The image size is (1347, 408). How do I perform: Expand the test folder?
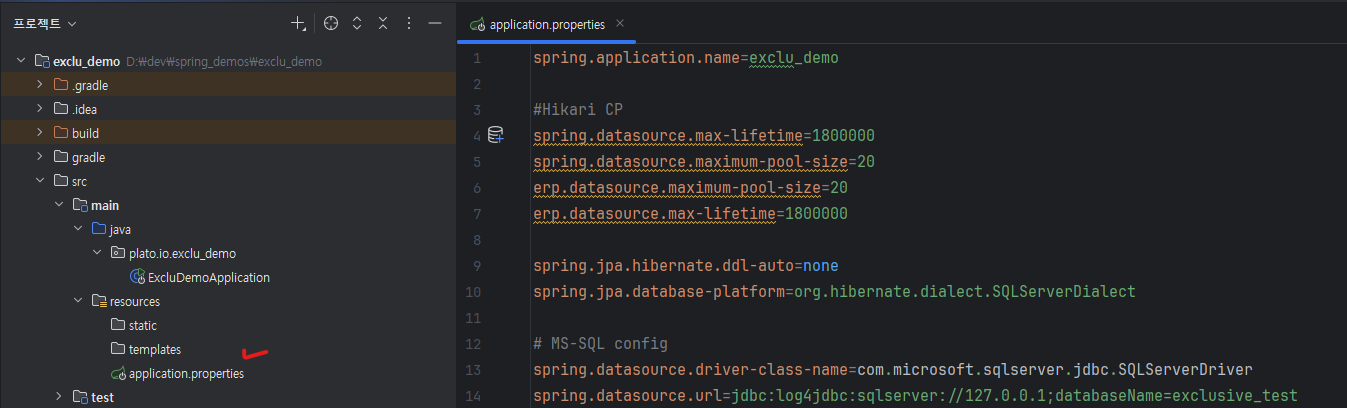[59, 397]
